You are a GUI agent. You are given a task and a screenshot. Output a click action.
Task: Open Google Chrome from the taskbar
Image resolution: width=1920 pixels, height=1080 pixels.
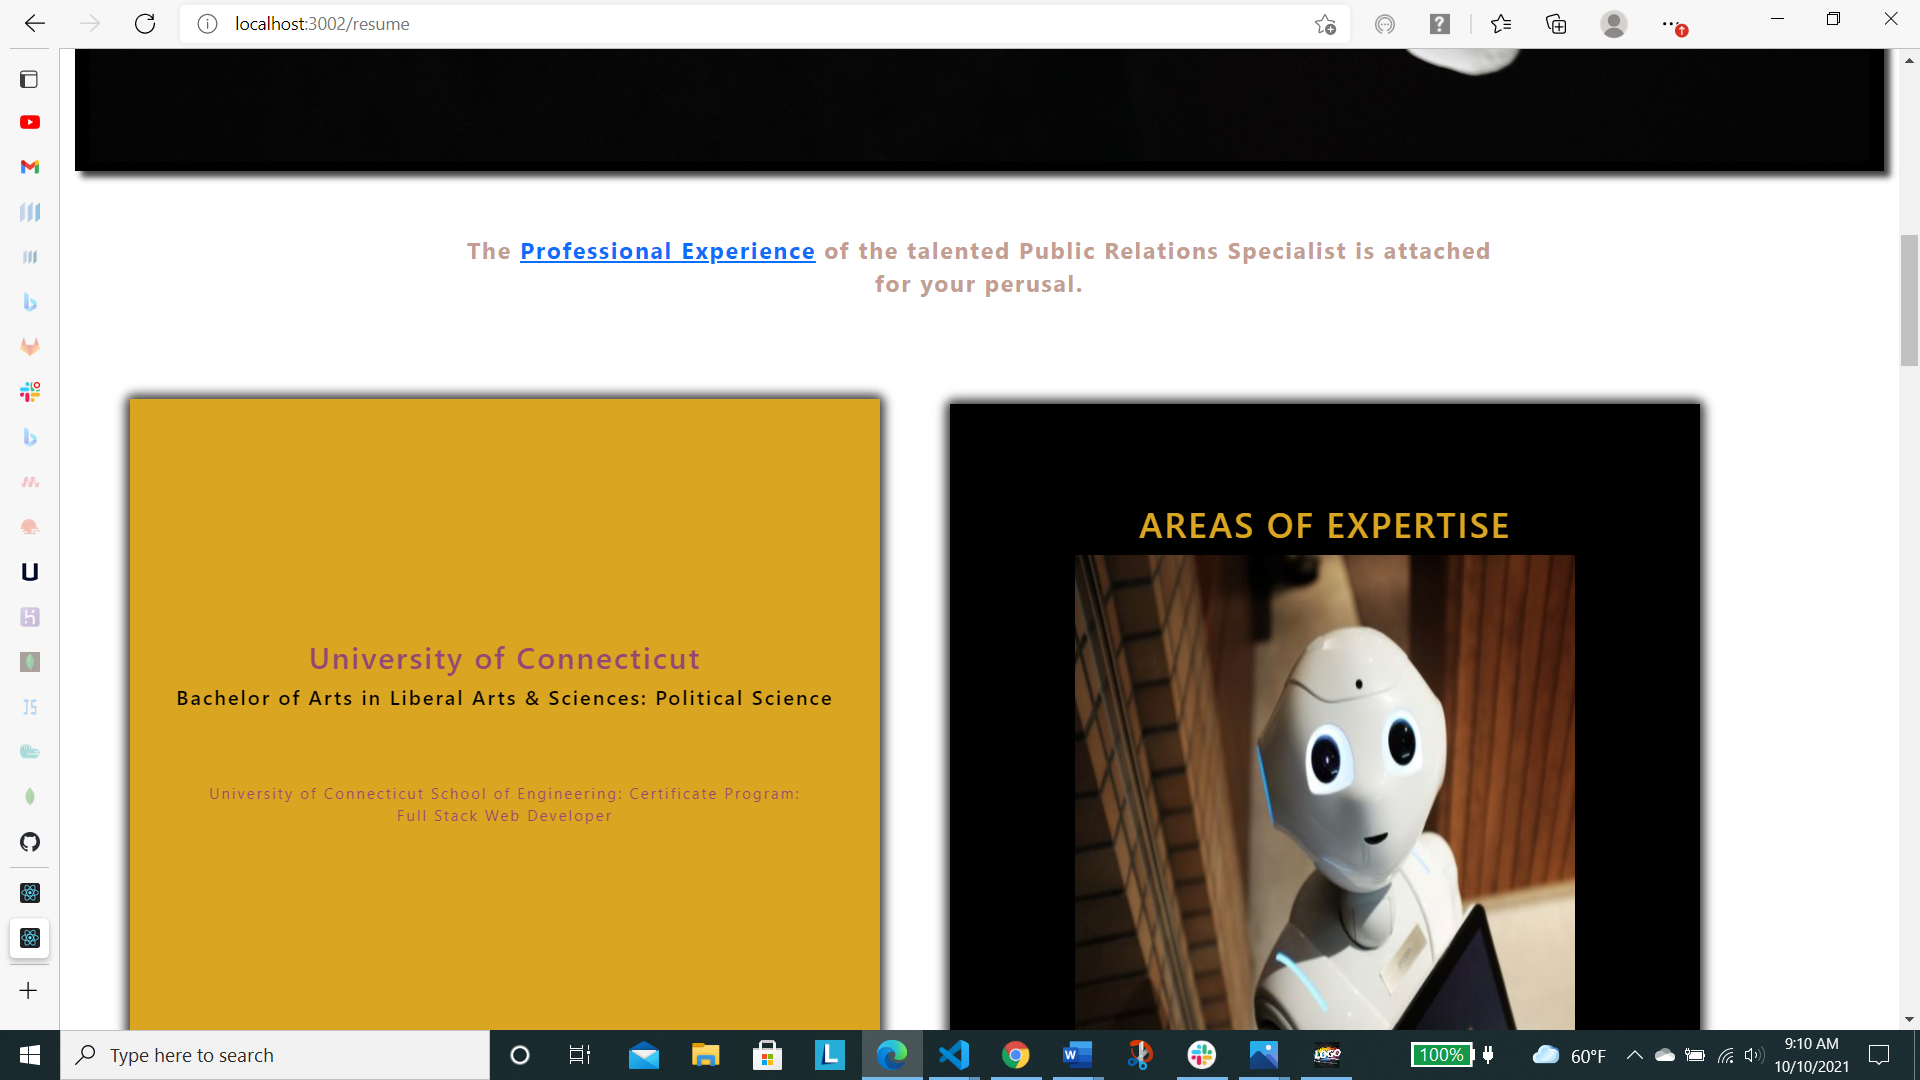click(x=1016, y=1055)
